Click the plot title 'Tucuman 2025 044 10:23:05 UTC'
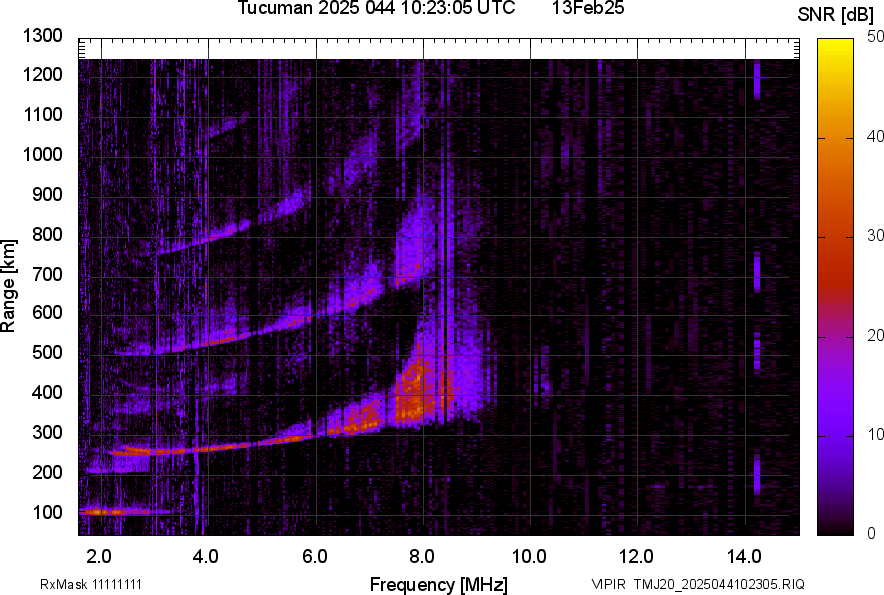884x595 pixels. (x=376, y=8)
